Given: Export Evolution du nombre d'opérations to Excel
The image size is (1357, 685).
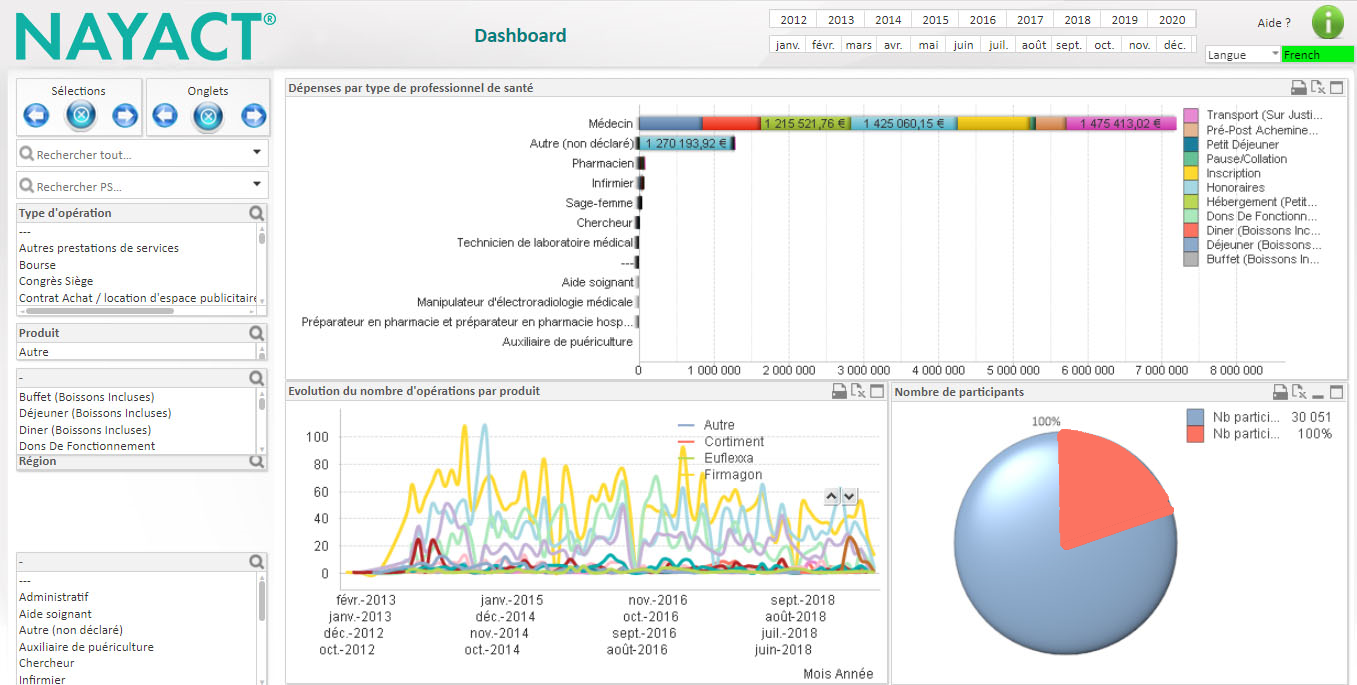Looking at the screenshot, I should click(x=859, y=391).
